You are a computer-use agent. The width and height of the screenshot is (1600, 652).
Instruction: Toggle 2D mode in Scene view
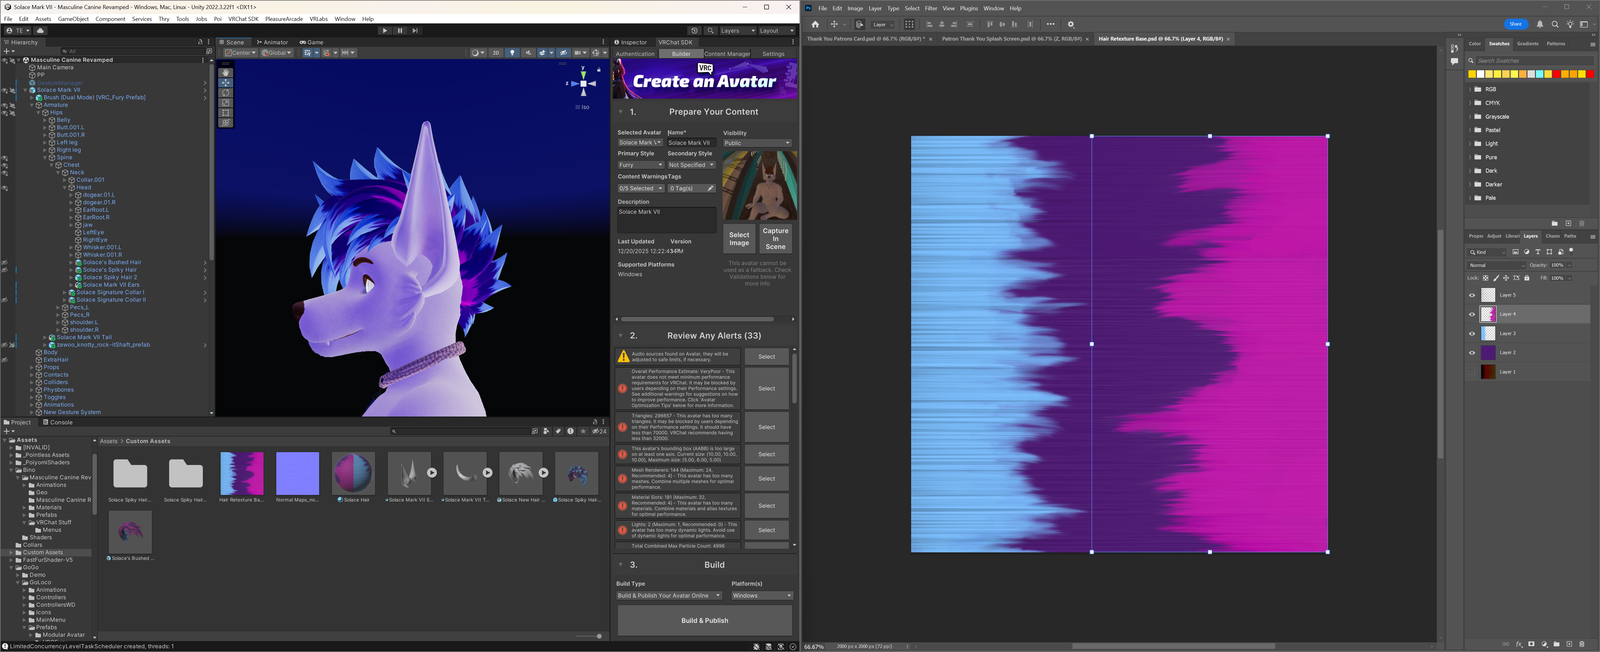point(495,53)
